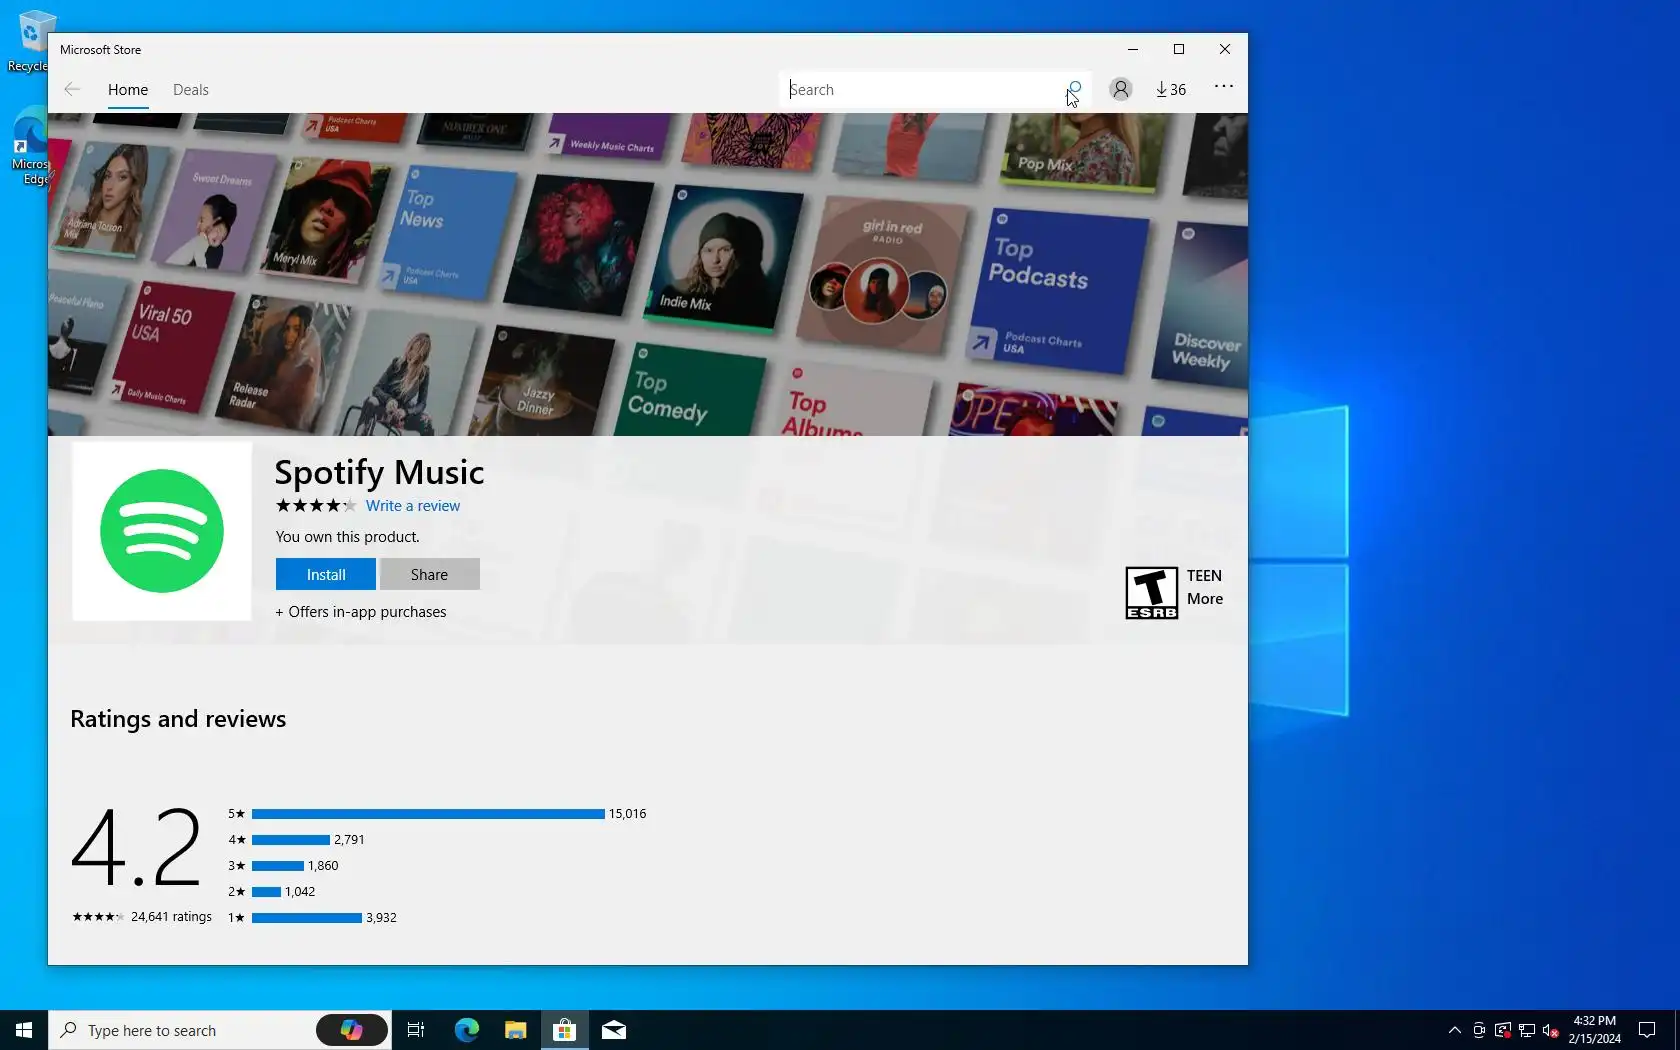Select the Microsoft Edge desktop shortcut
The height and width of the screenshot is (1050, 1680).
[x=30, y=148]
